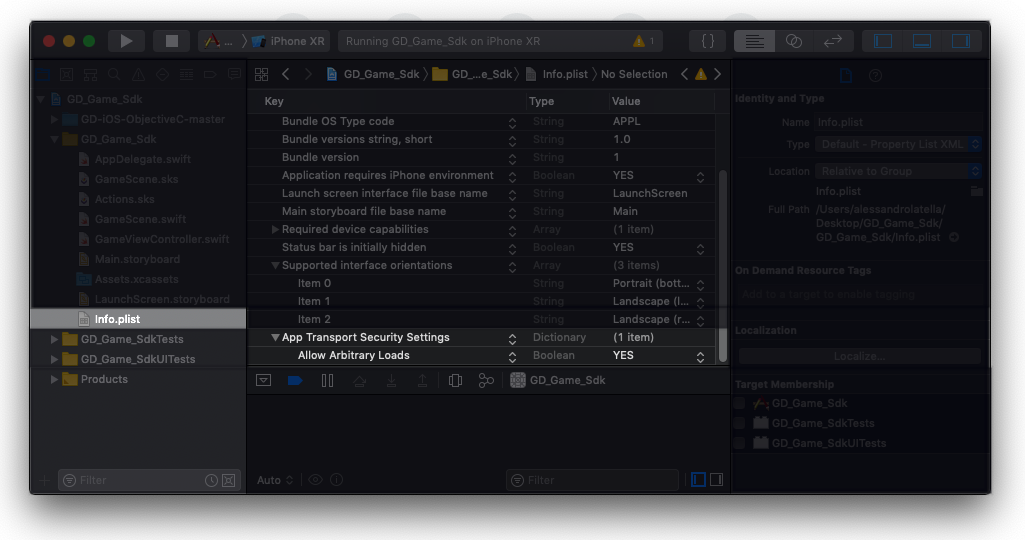The width and height of the screenshot is (1025, 540).
Task: Open Allow Arbitrary Loads YES value dropdown
Action: (700, 356)
